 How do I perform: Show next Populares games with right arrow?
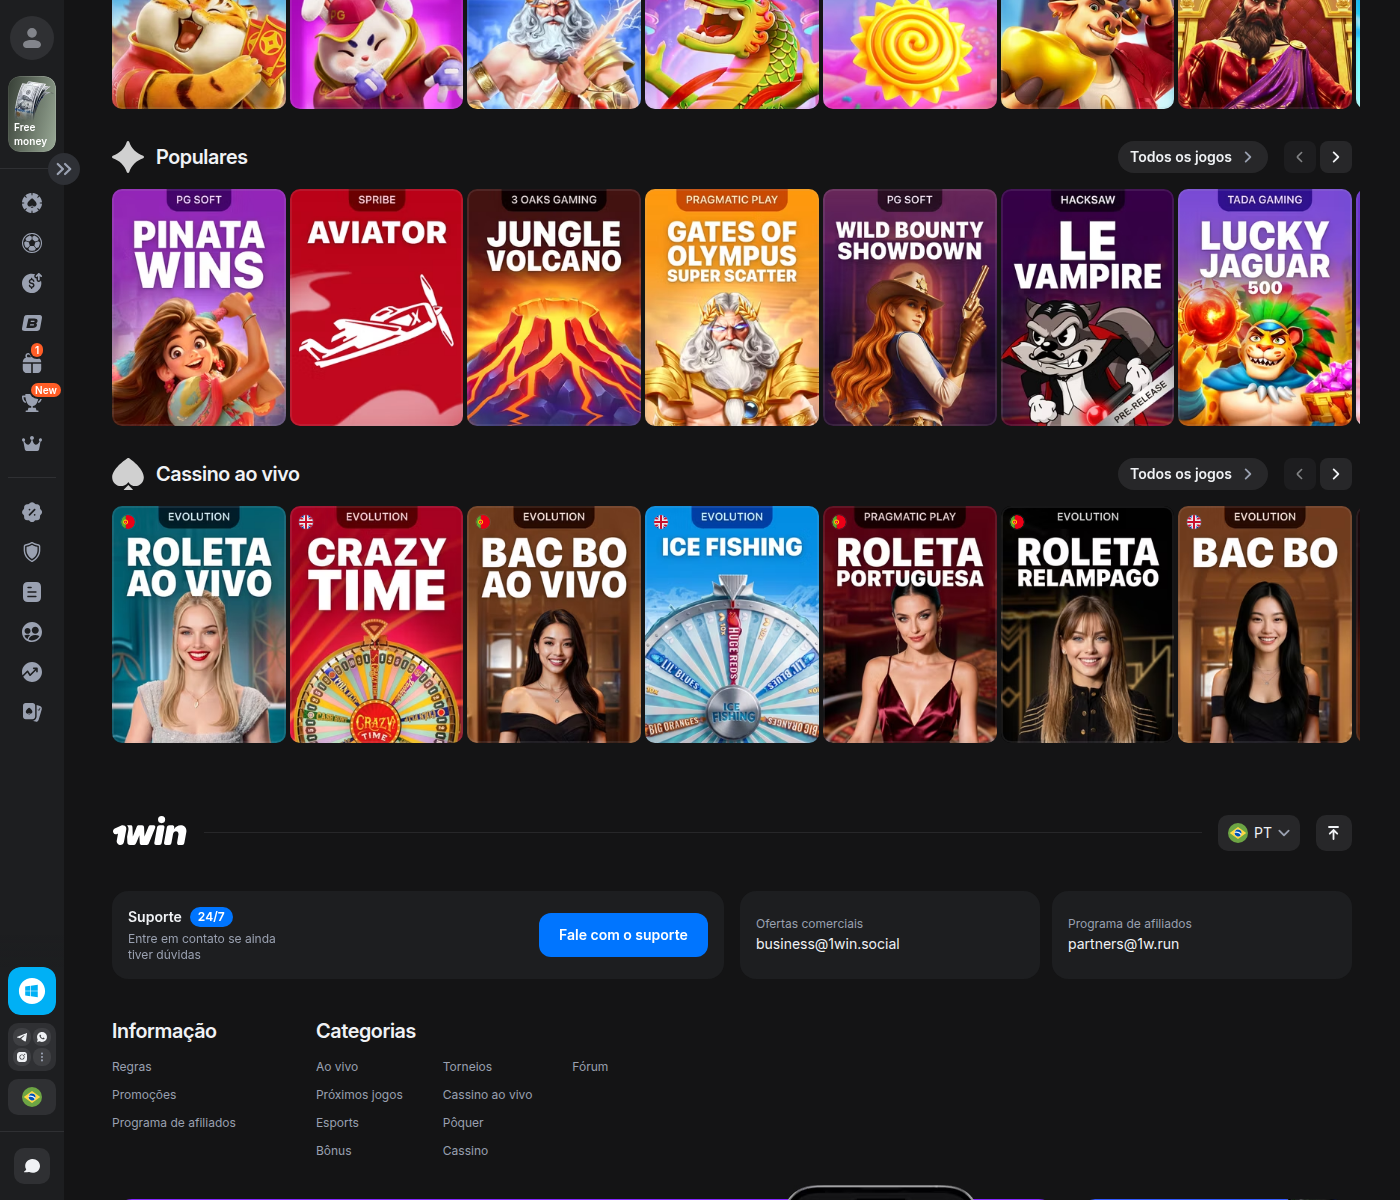point(1336,157)
